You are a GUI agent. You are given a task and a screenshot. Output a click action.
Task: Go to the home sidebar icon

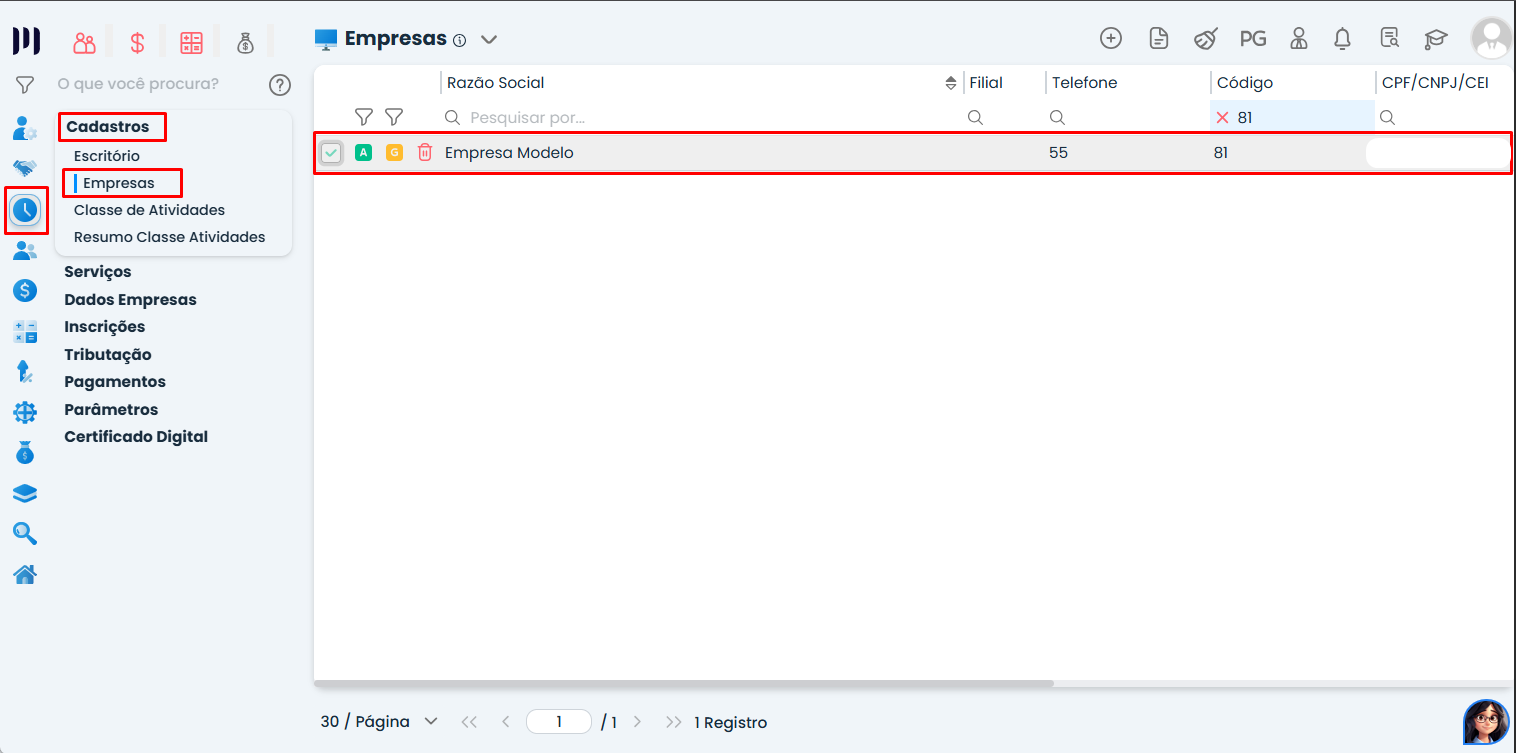pos(25,574)
